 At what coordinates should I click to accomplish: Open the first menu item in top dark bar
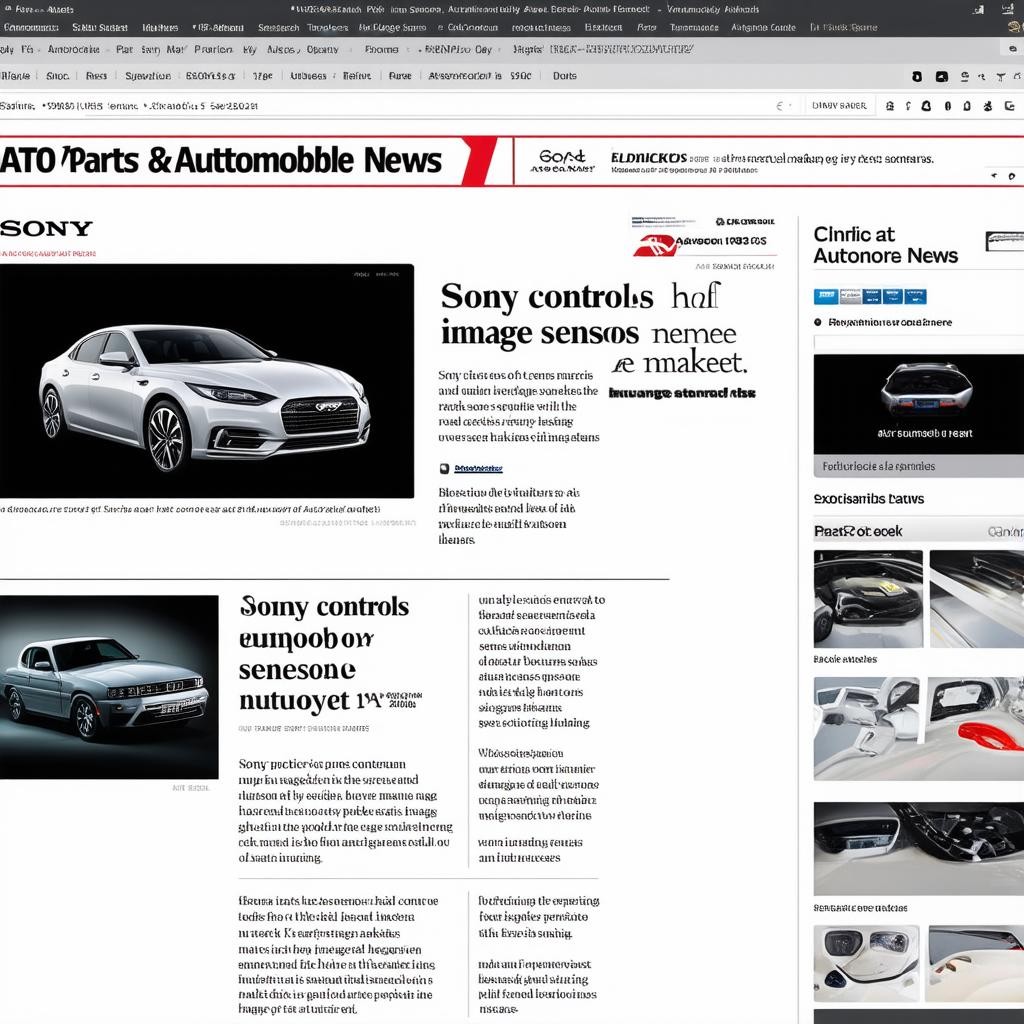click(x=30, y=28)
